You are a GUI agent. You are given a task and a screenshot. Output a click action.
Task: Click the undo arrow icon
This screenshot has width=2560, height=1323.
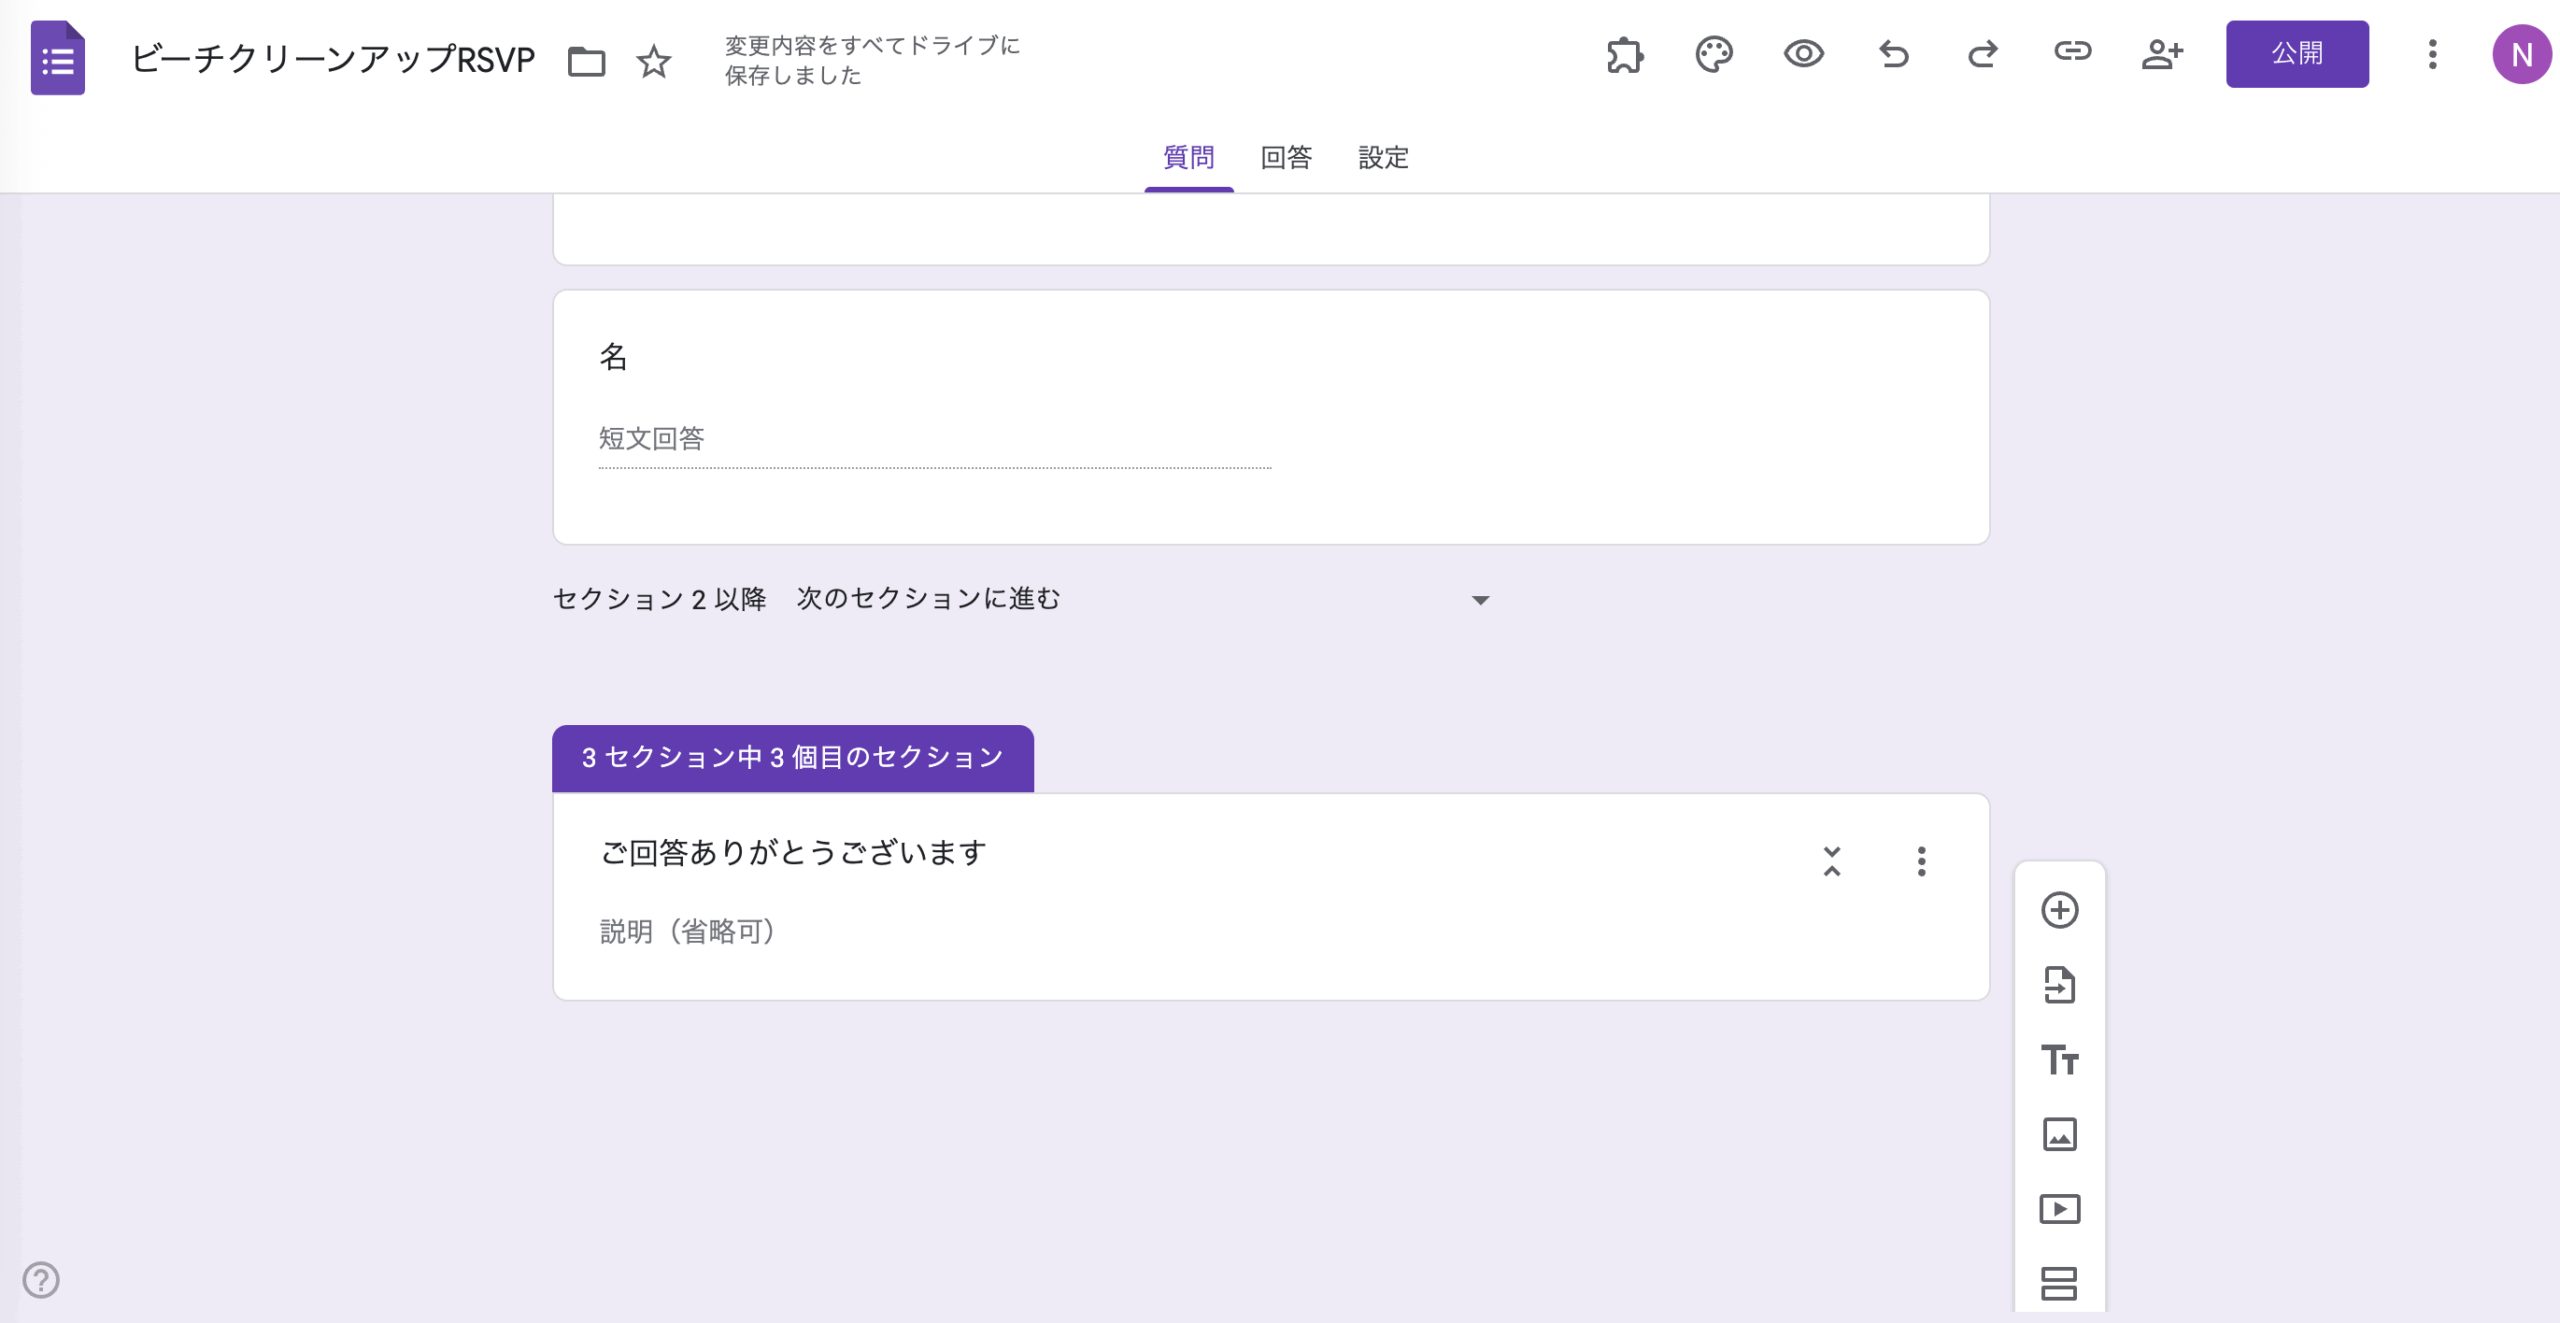coord(1893,54)
